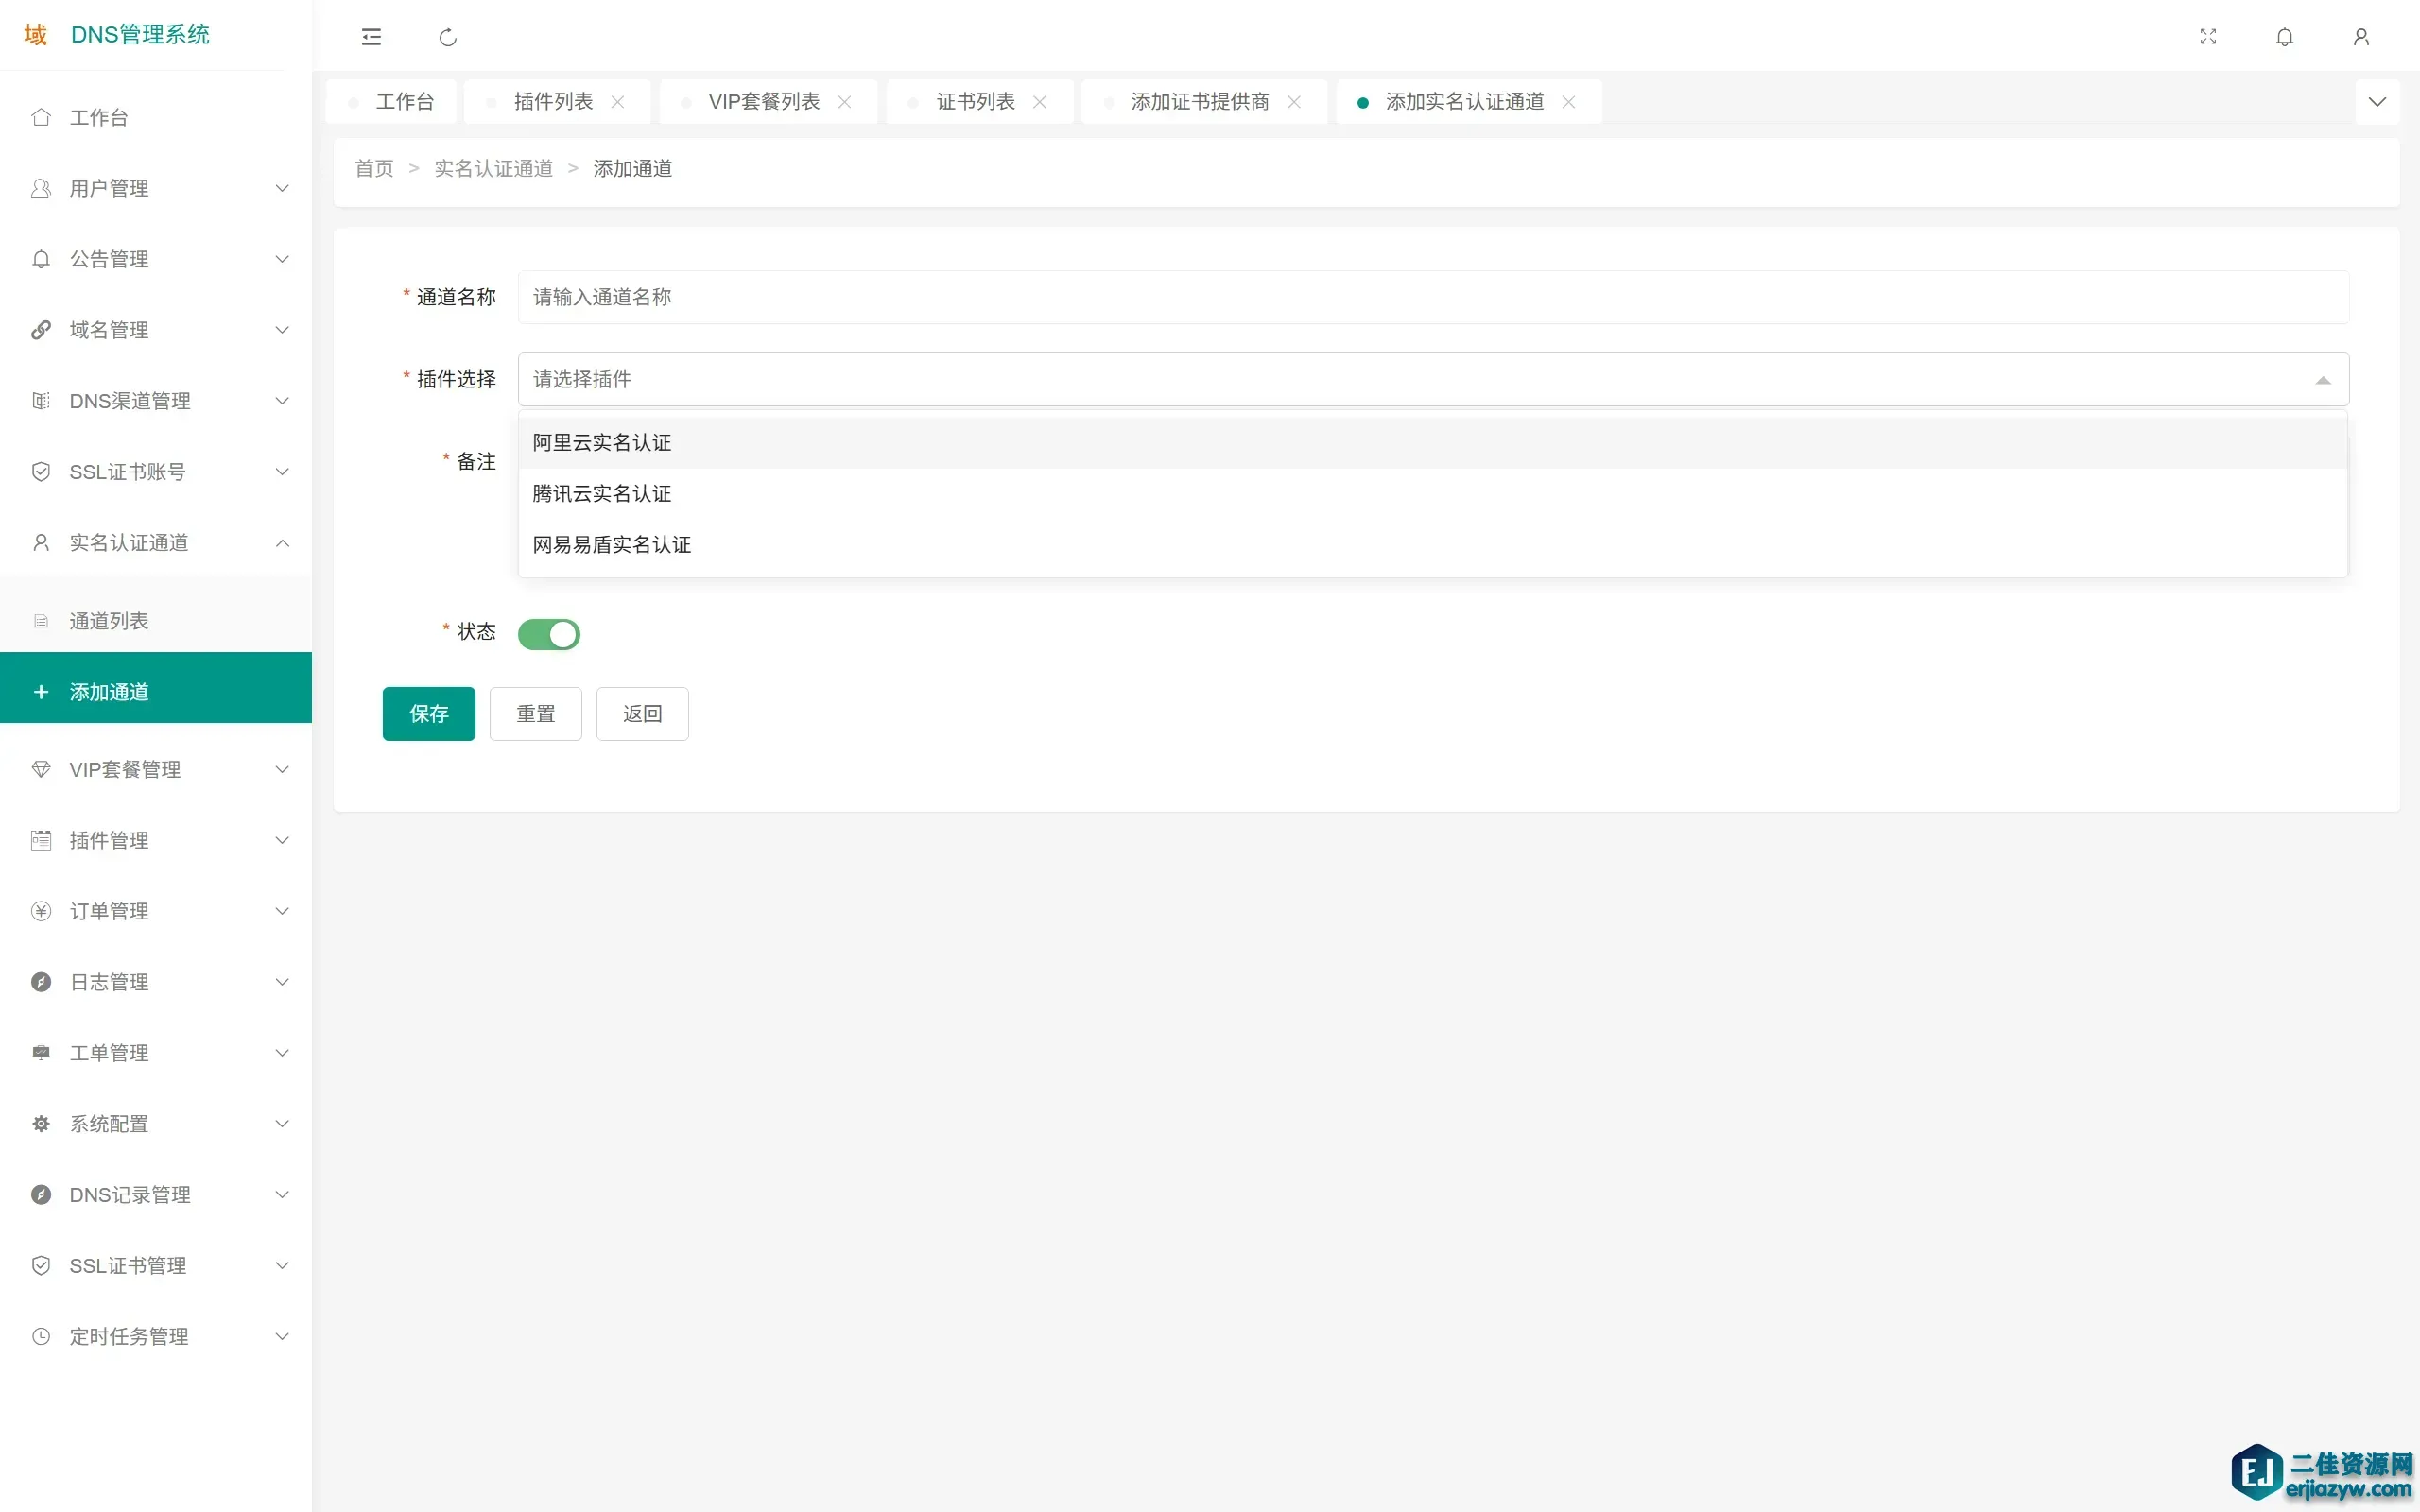
Task: Enter fullscreen with the expand icon
Action: pyautogui.click(x=2208, y=37)
